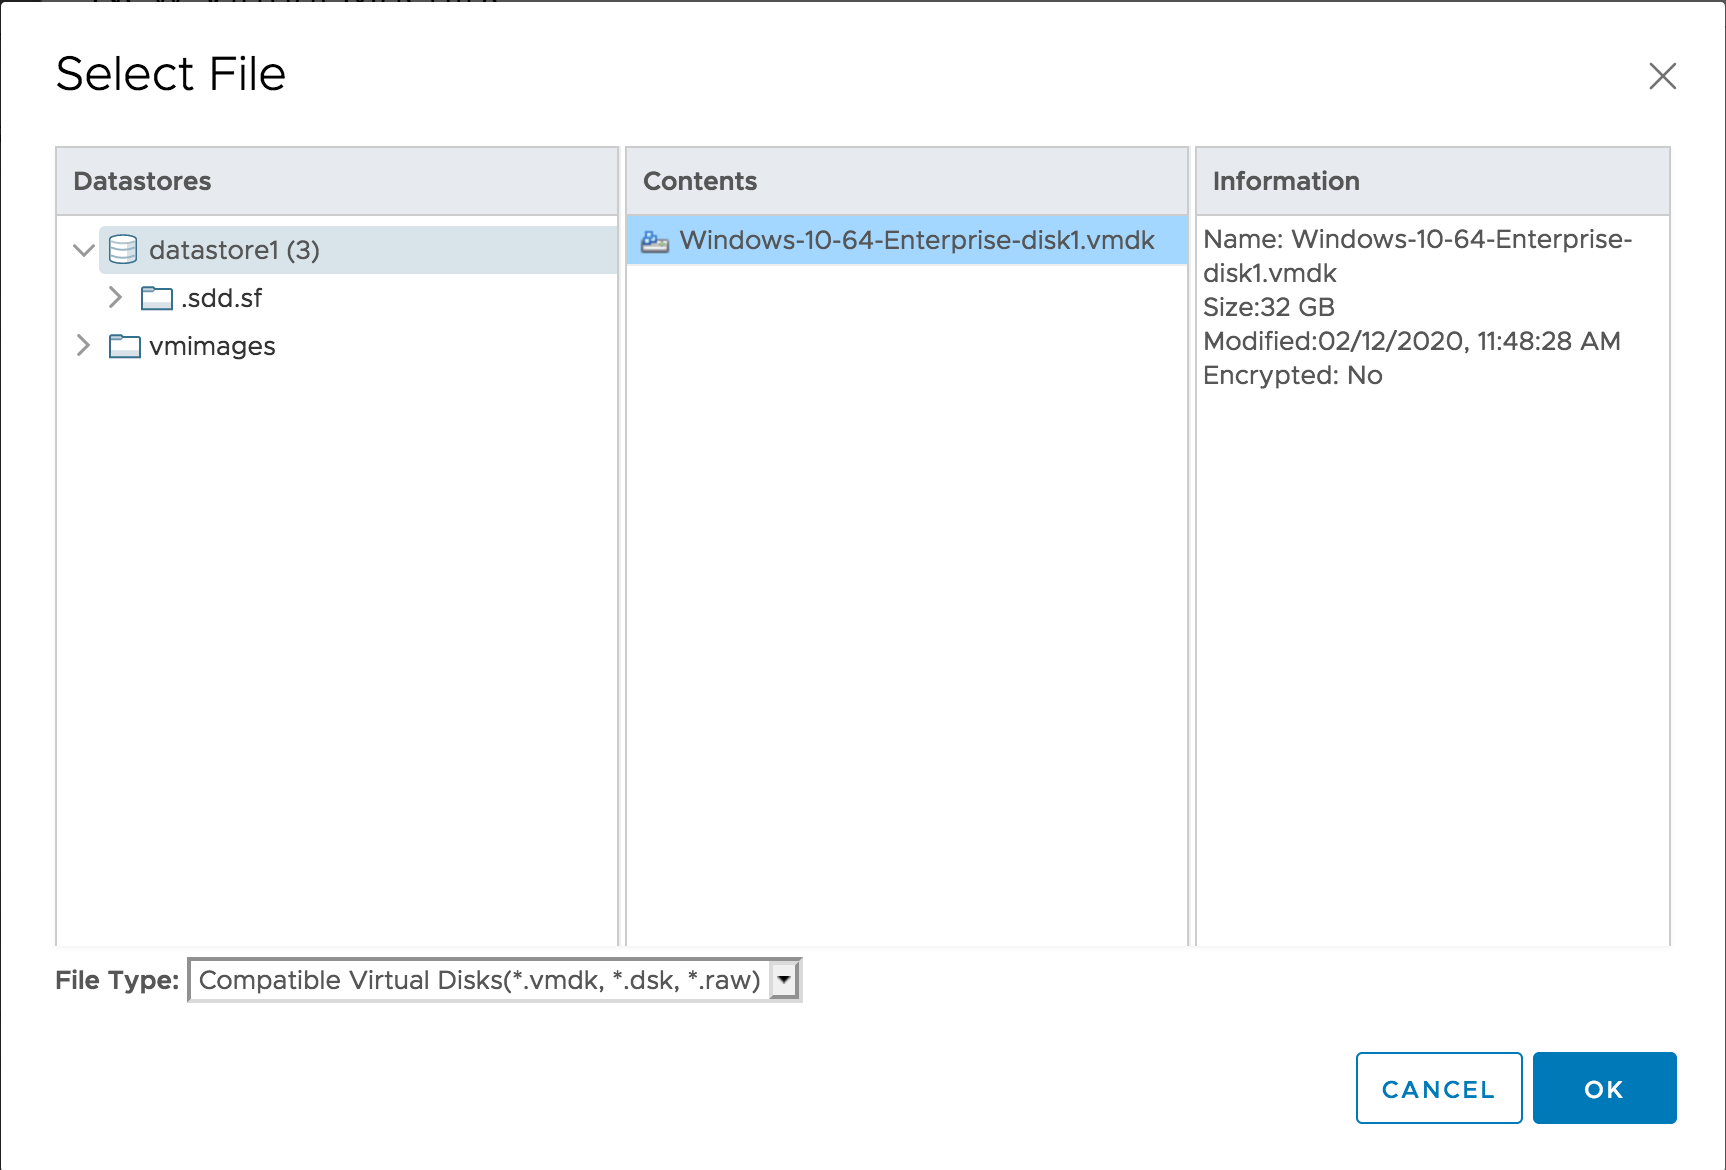Screen dimensions: 1726x1170
Task: Click the OK button
Action: (x=1604, y=1088)
